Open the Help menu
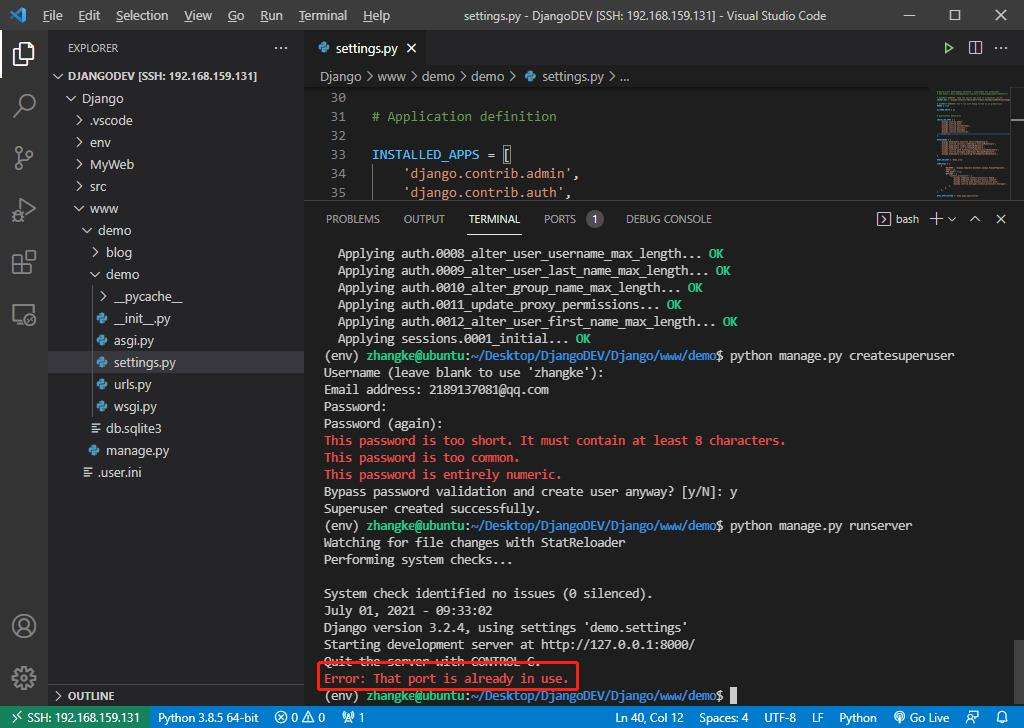 pyautogui.click(x=376, y=15)
